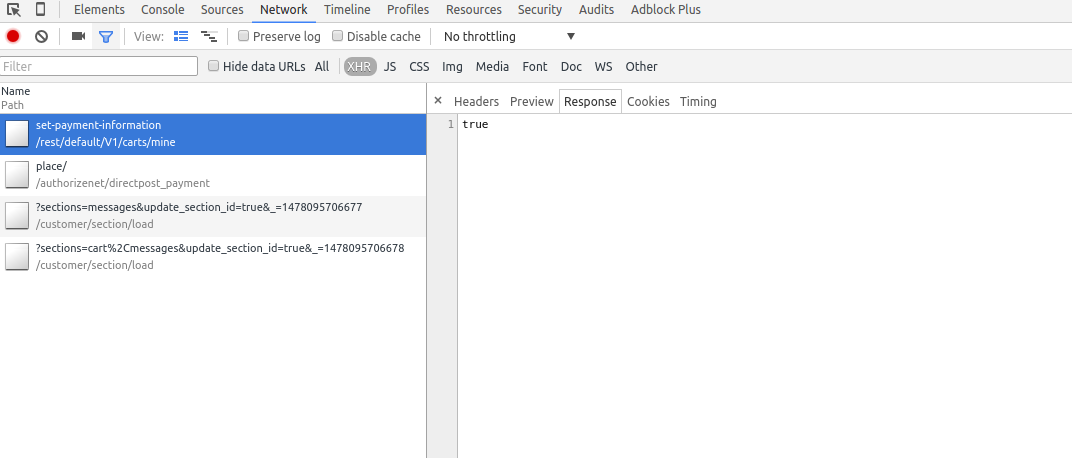
Task: Filter requests by Doc type
Action: (x=571, y=66)
